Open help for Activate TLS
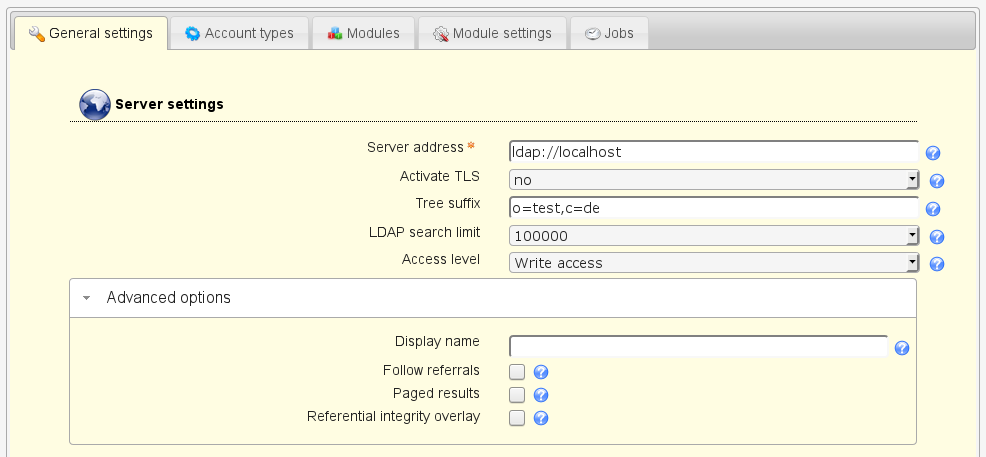986x457 pixels. coord(937,181)
